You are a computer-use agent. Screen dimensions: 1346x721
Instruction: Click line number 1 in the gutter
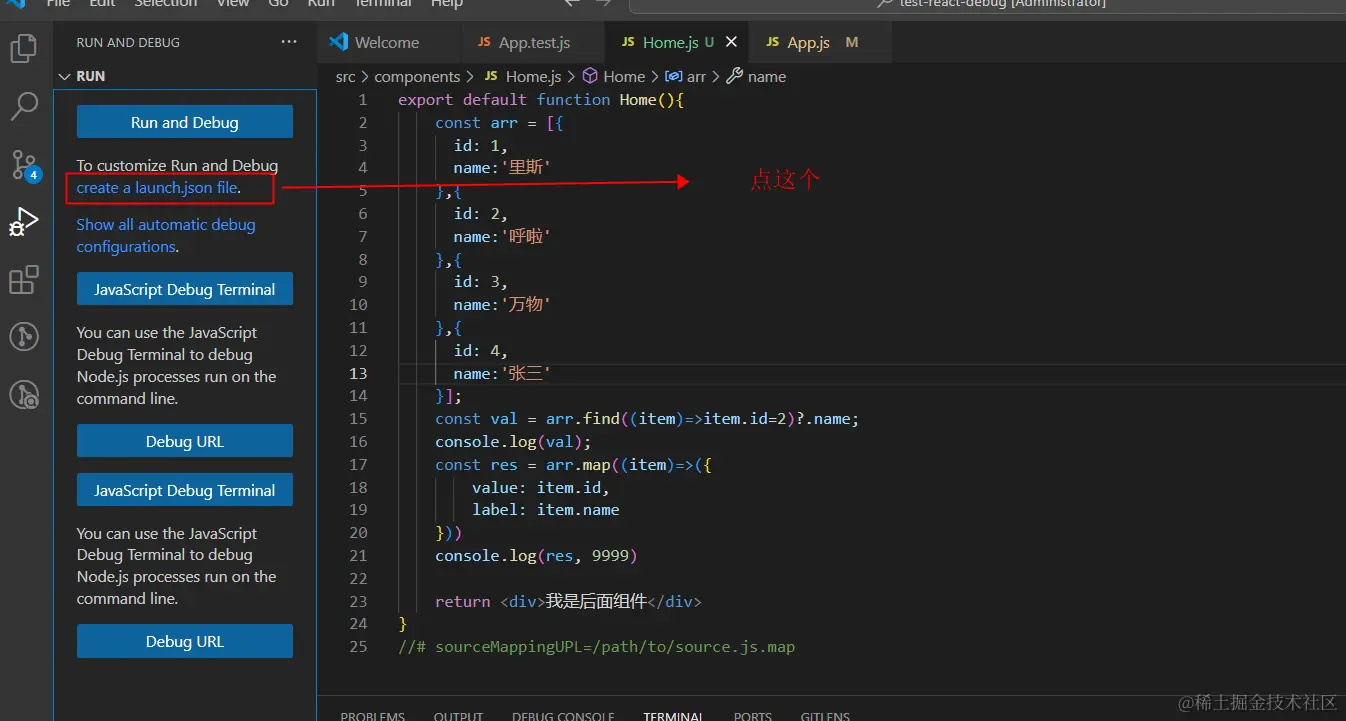click(x=363, y=100)
